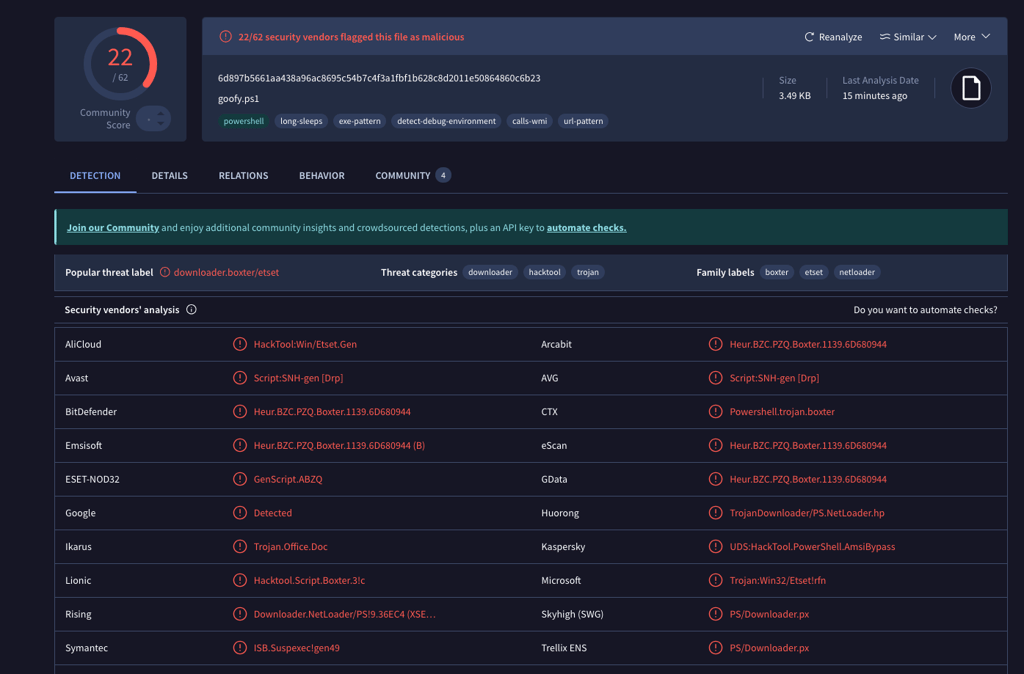Select the powershell tag
Screen dimensions: 1024x674
pyautogui.click(x=244, y=121)
